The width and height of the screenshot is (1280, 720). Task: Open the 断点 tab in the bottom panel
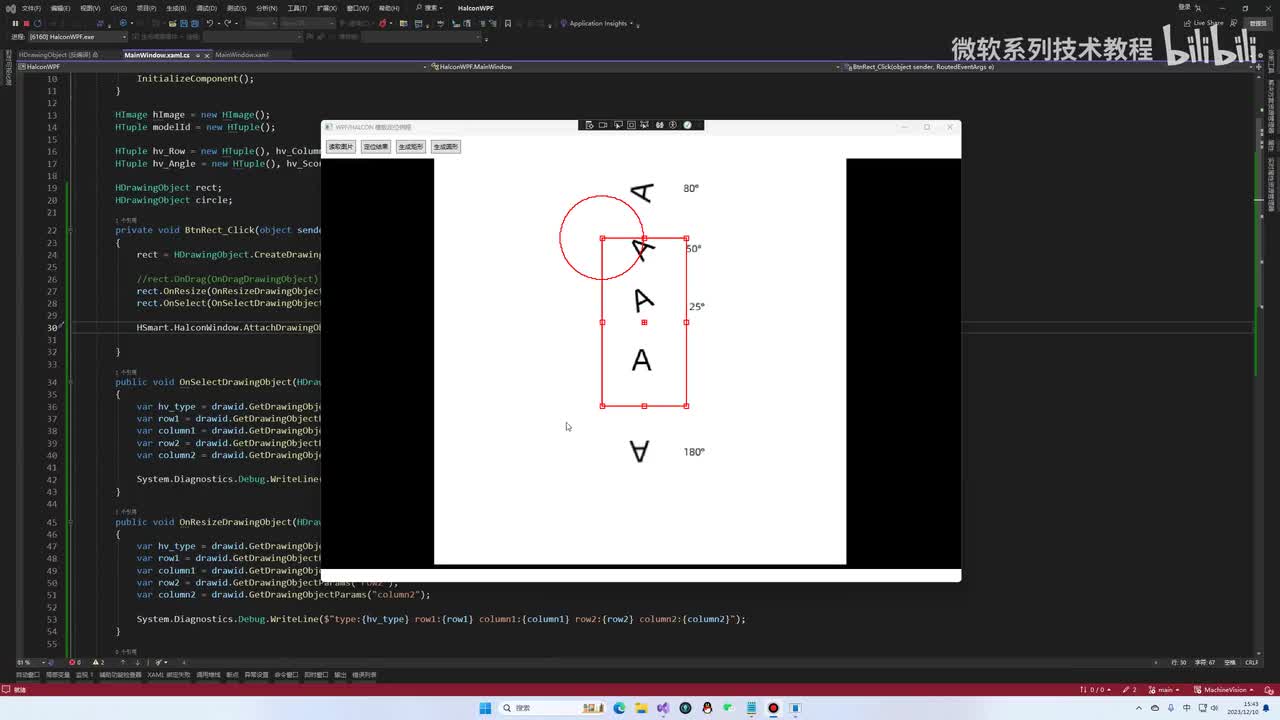point(234,675)
